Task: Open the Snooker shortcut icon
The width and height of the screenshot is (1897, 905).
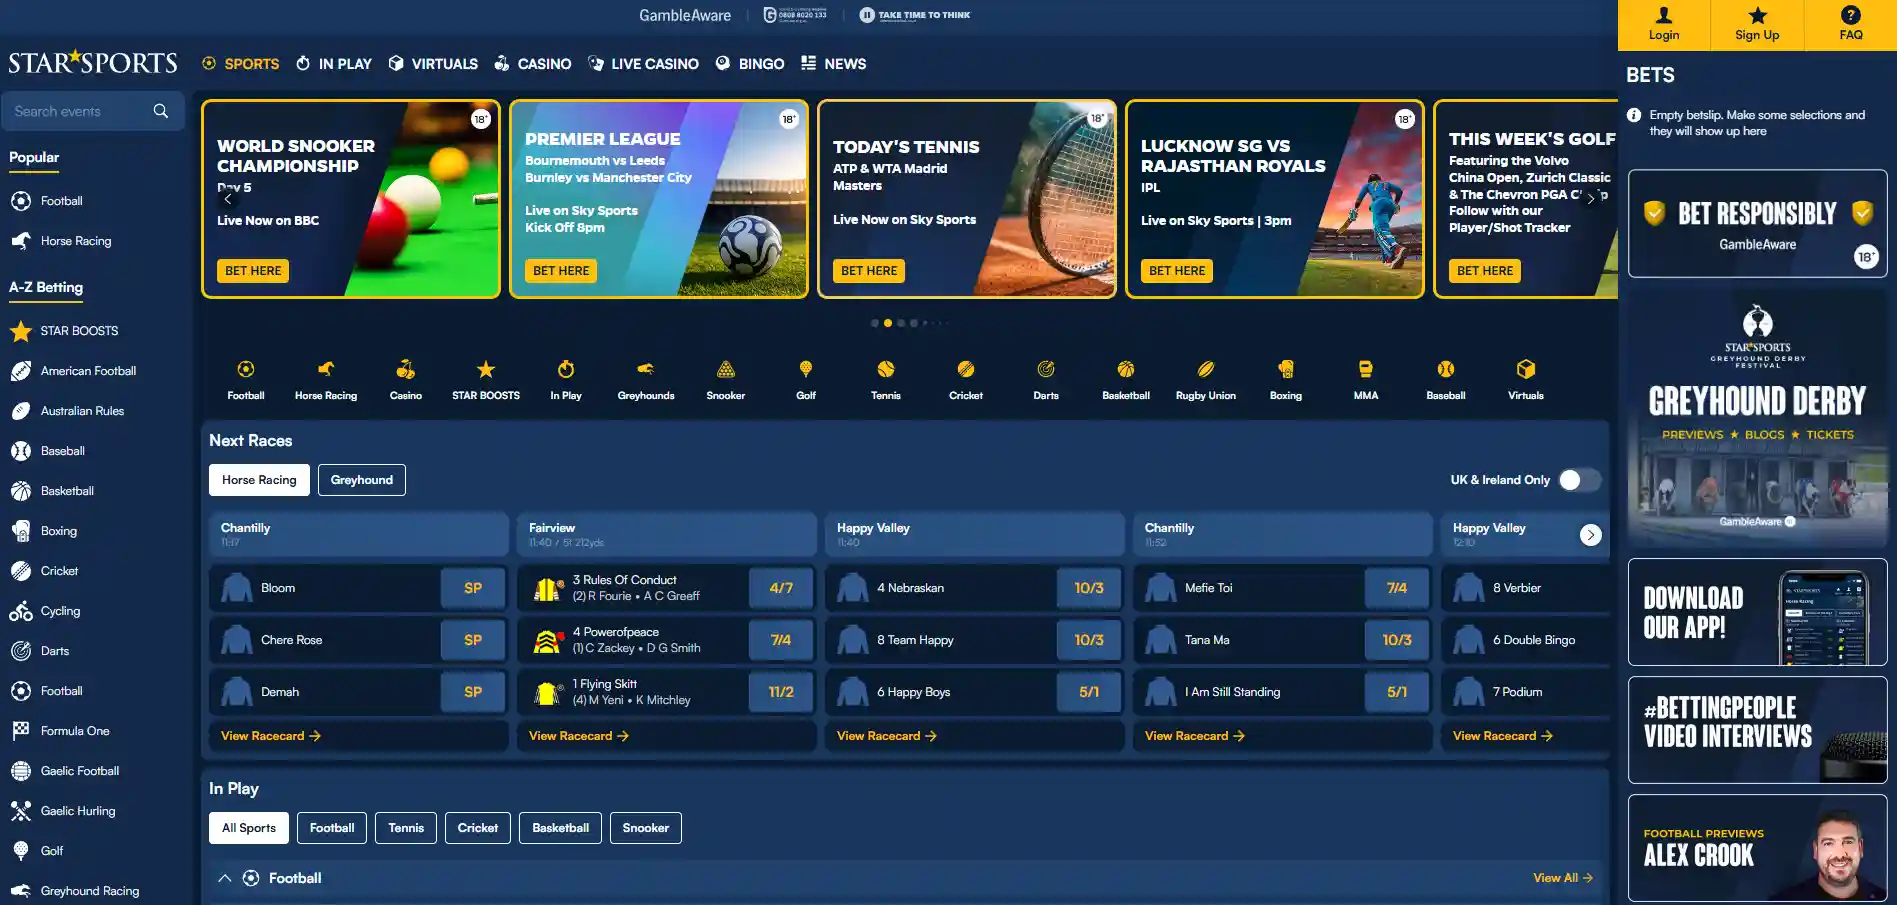Action: click(x=726, y=370)
